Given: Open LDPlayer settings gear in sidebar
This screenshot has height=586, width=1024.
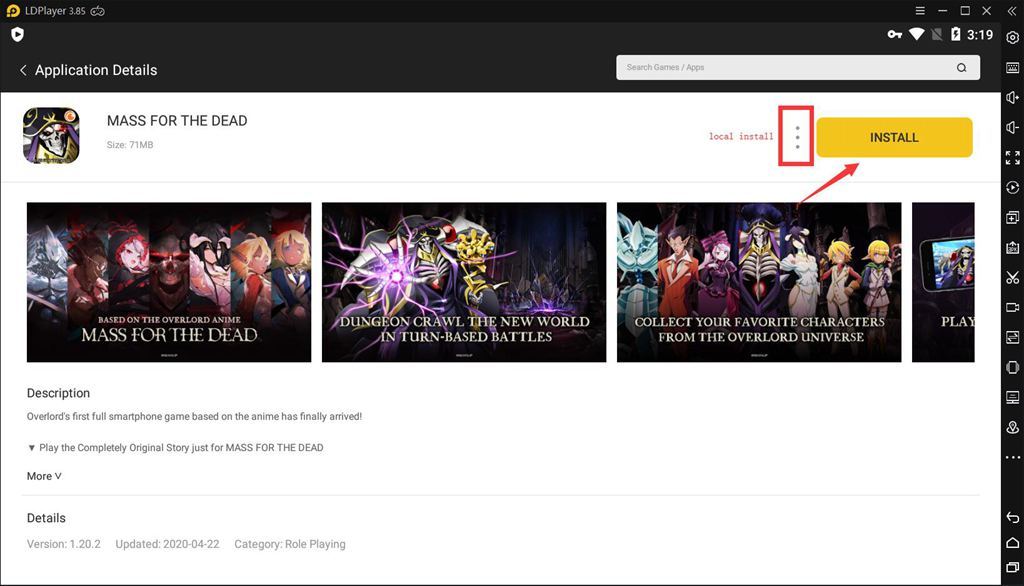Looking at the screenshot, I should (1012, 38).
